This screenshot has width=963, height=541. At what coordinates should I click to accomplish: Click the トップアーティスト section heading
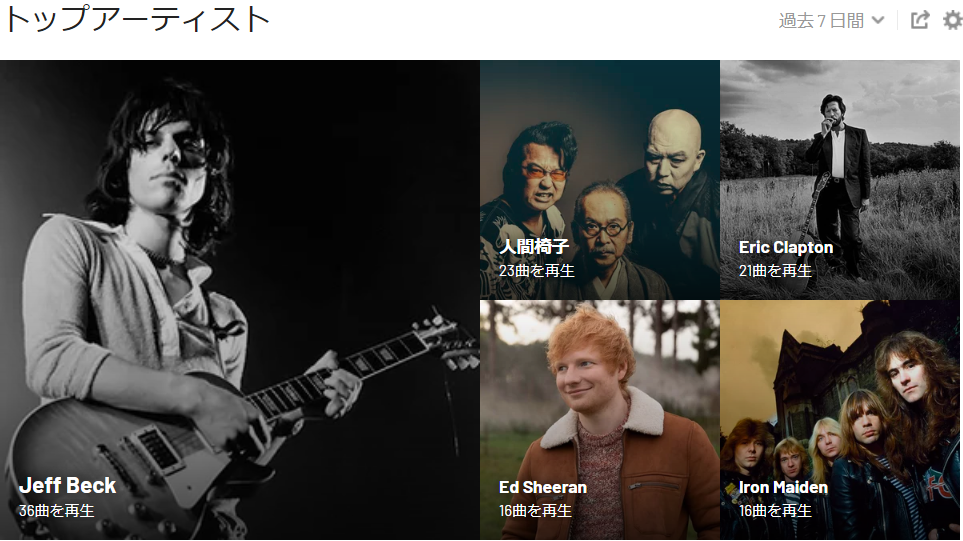(x=137, y=20)
